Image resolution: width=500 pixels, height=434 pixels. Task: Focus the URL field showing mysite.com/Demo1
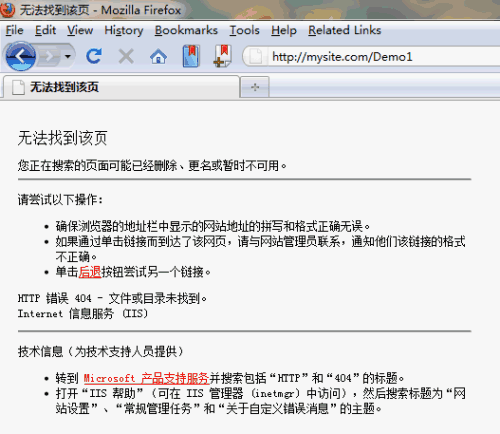383,57
